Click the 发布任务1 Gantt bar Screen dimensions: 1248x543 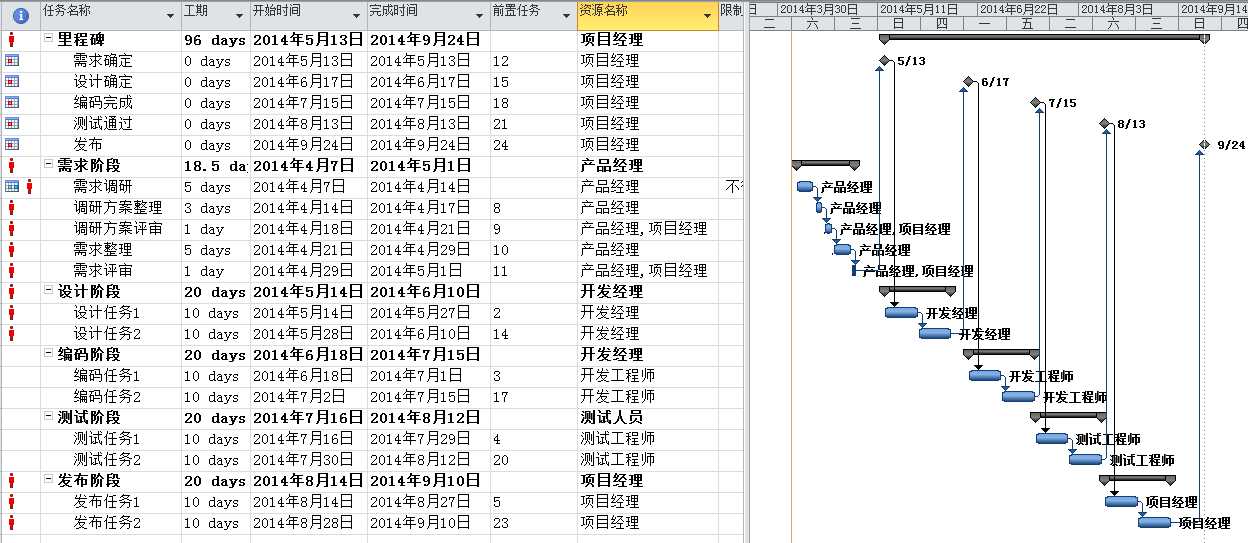click(x=1122, y=502)
